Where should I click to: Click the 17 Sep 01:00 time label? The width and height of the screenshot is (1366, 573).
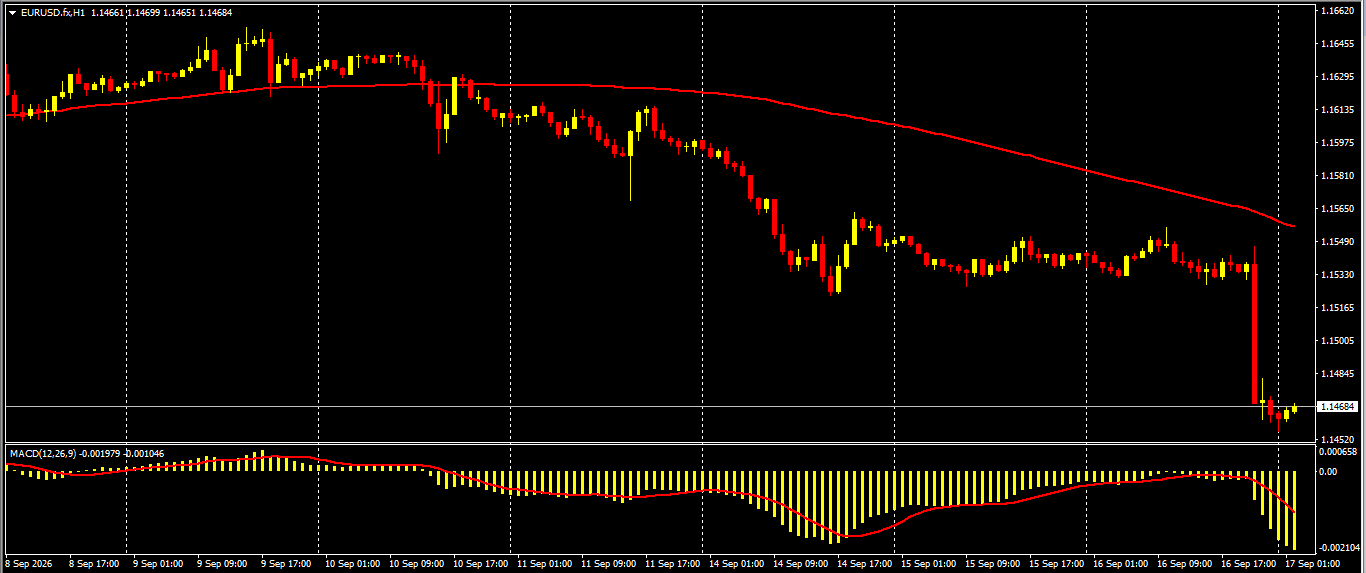click(1312, 564)
